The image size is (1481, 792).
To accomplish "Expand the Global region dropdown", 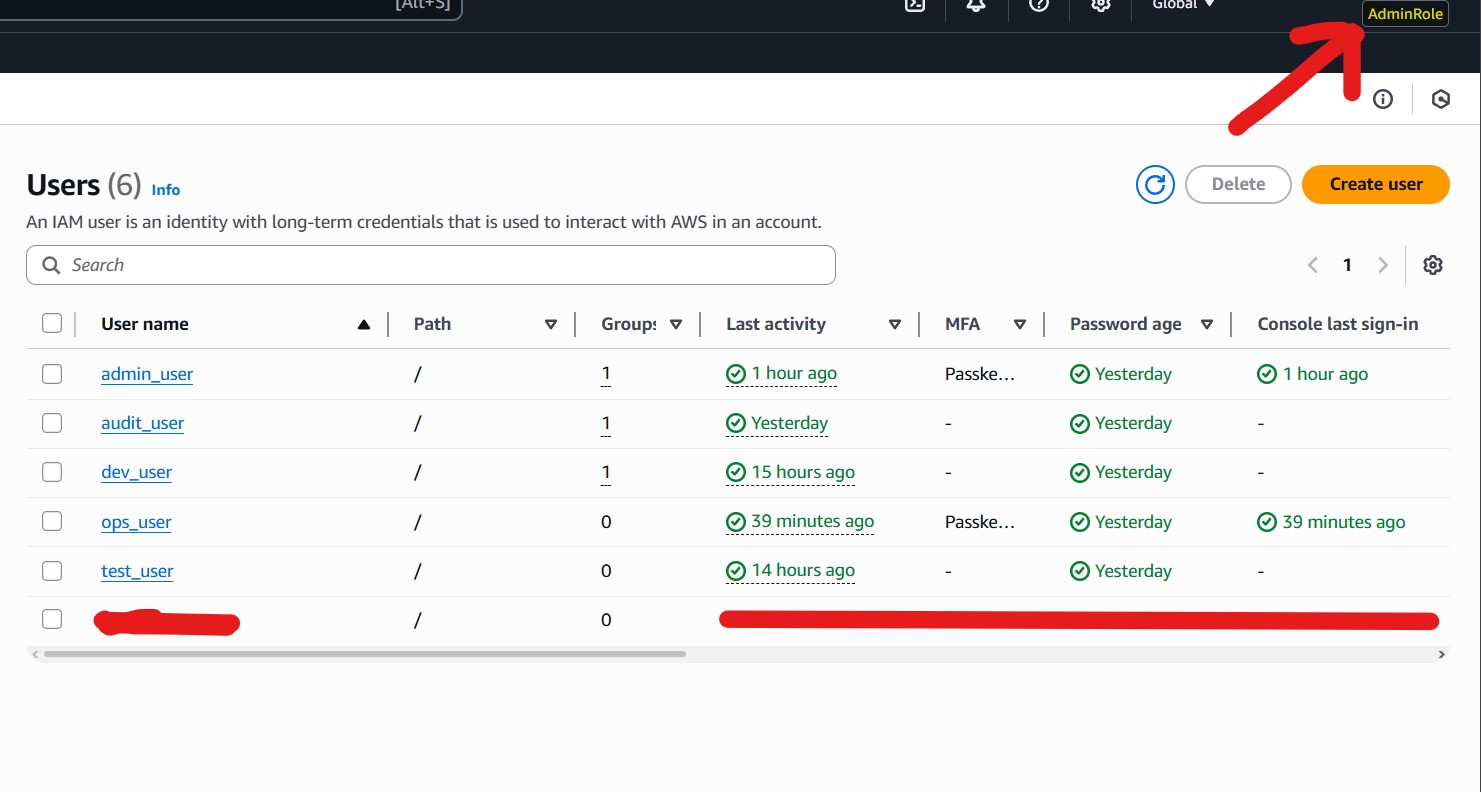I will 1183,5.
